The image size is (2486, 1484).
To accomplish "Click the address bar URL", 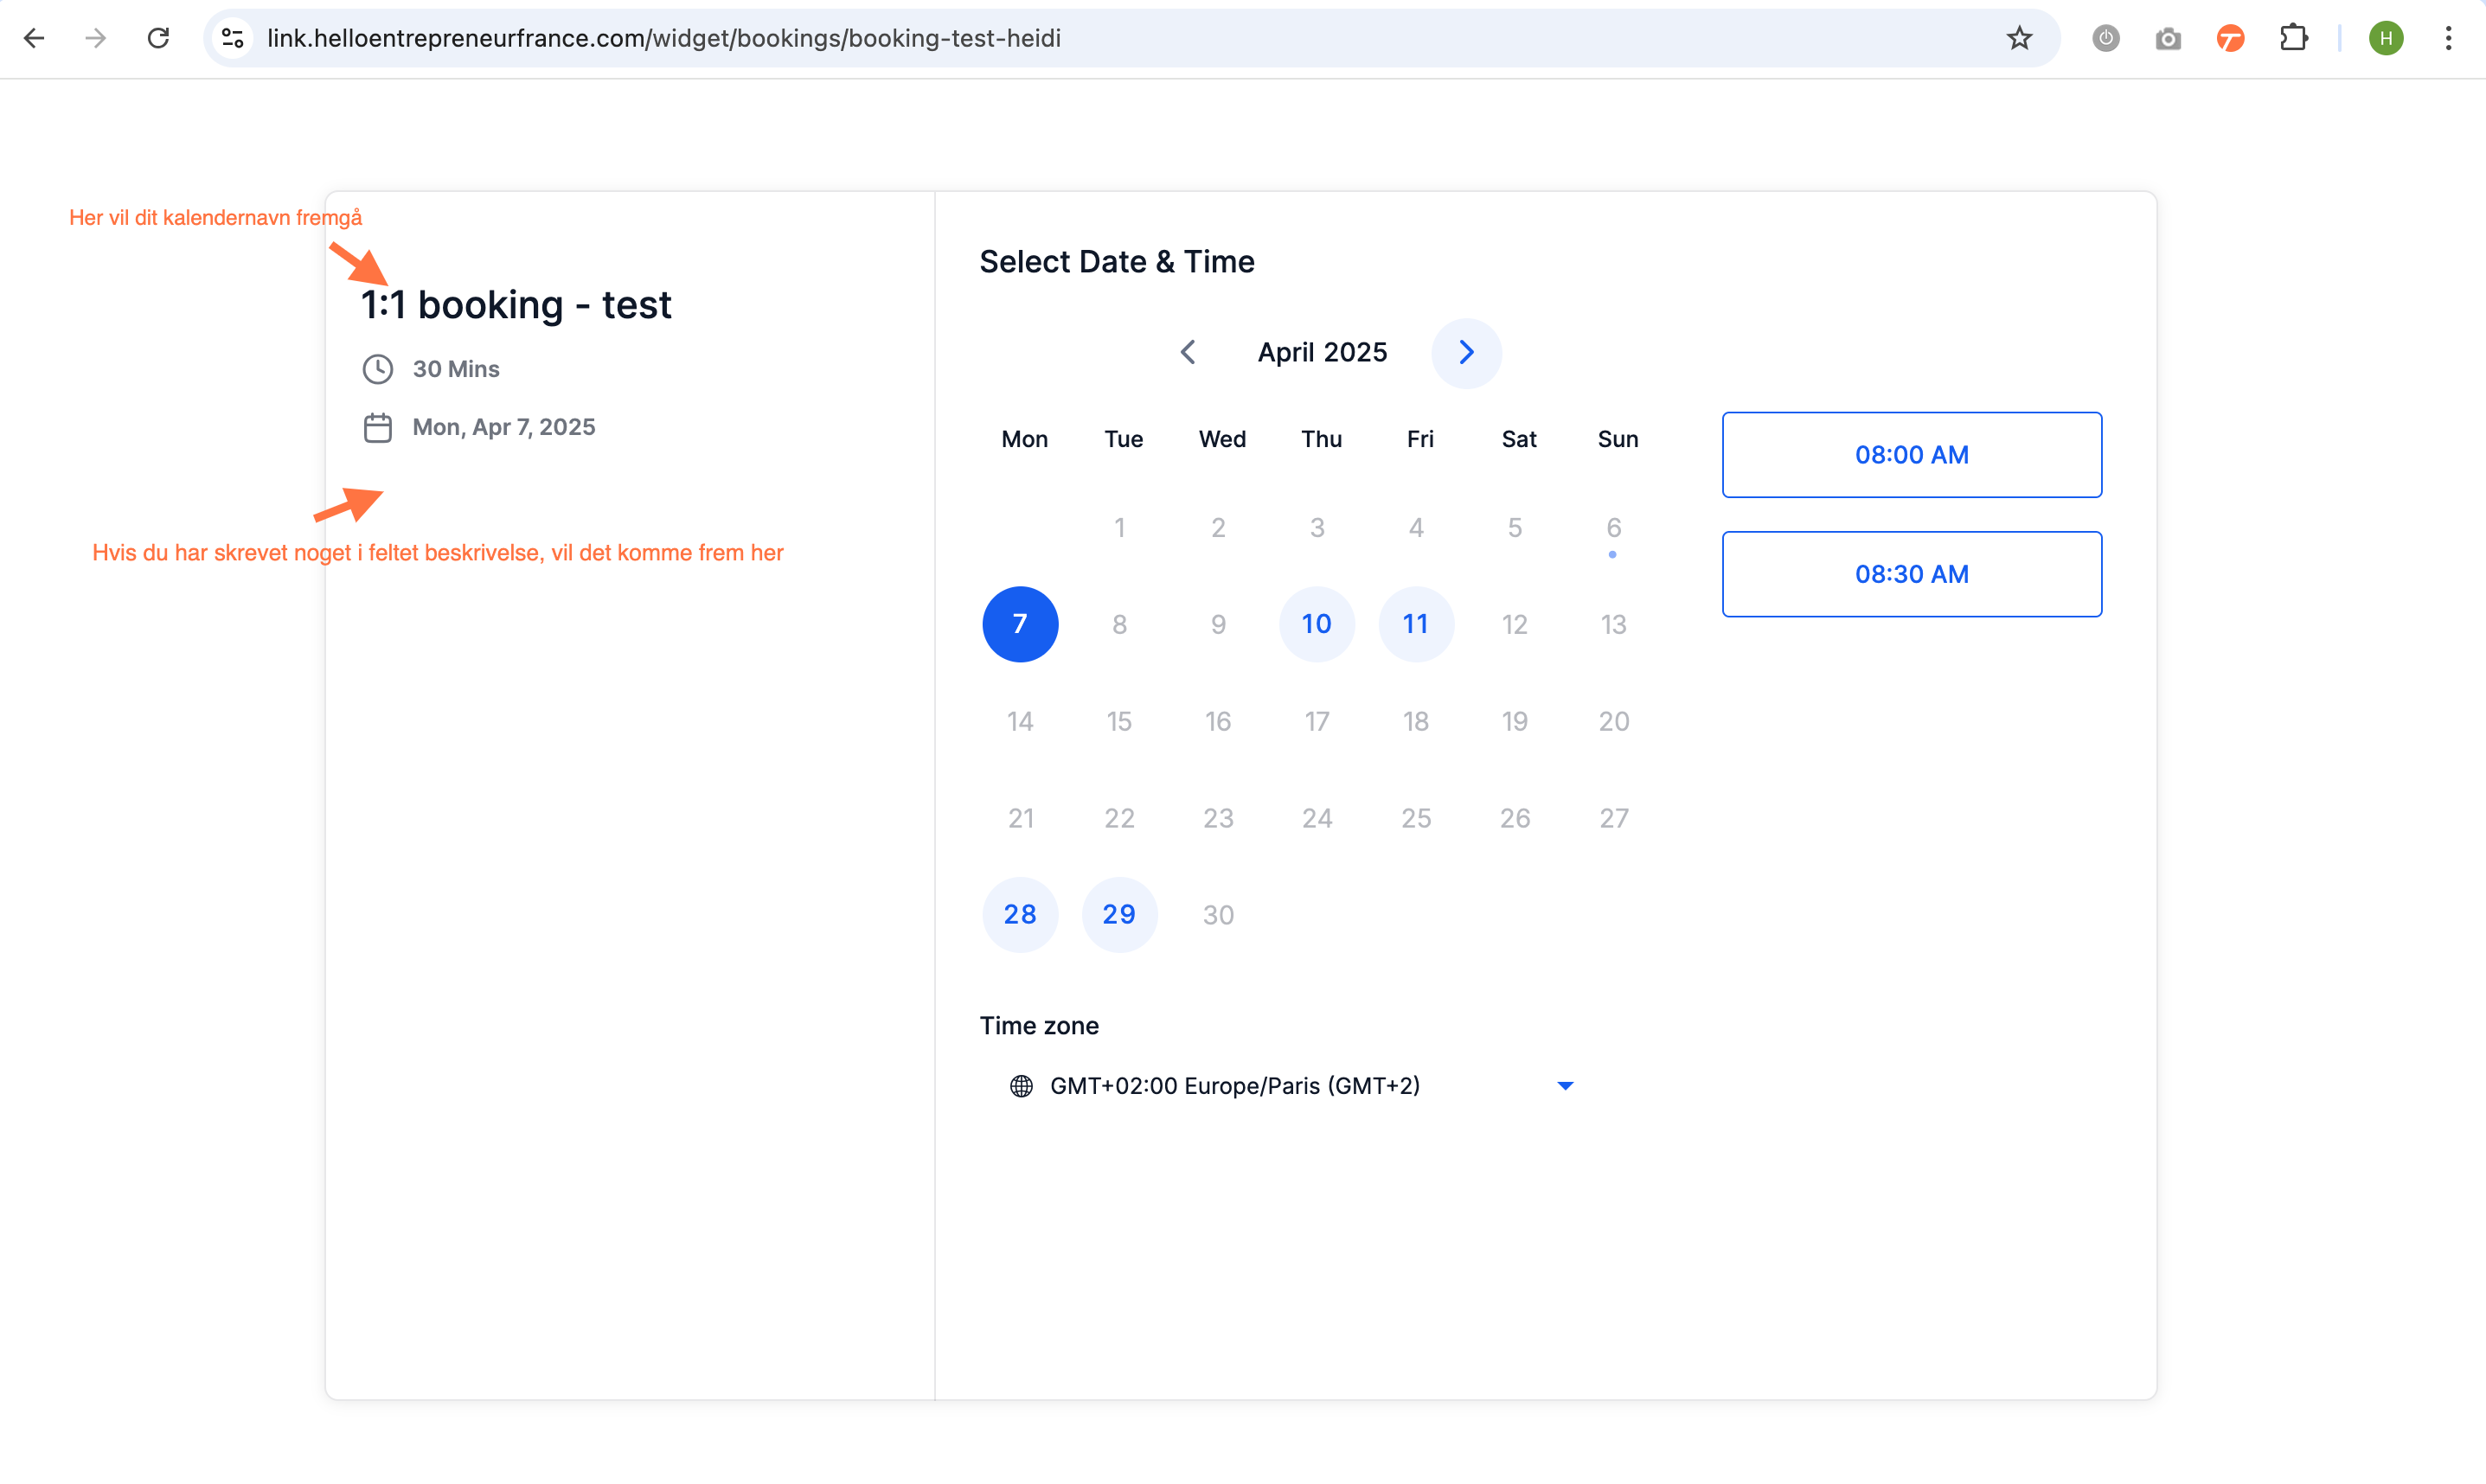I will click(x=663, y=38).
